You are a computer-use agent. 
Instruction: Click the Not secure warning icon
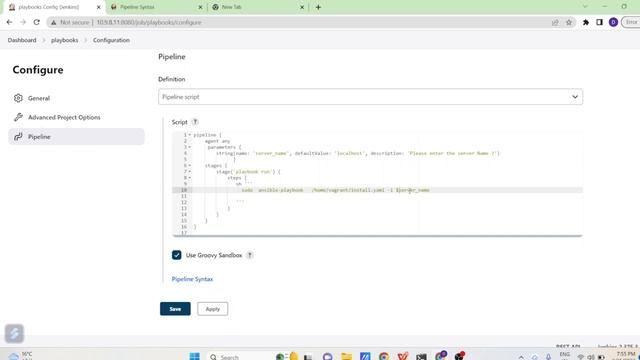[x=53, y=22]
